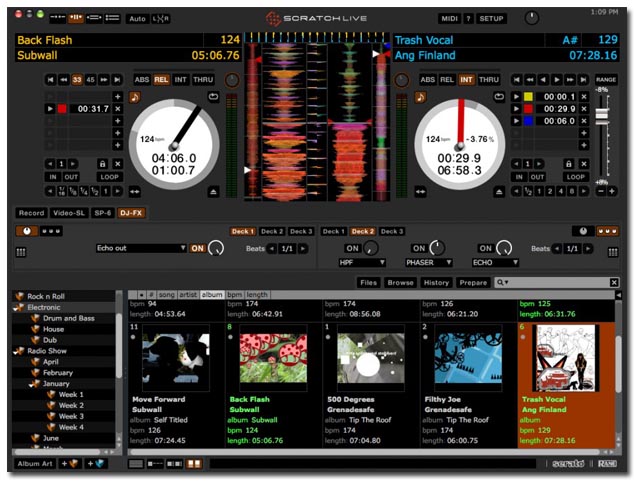Eject track from right deck
The height and width of the screenshot is (482, 634).
click(x=499, y=192)
